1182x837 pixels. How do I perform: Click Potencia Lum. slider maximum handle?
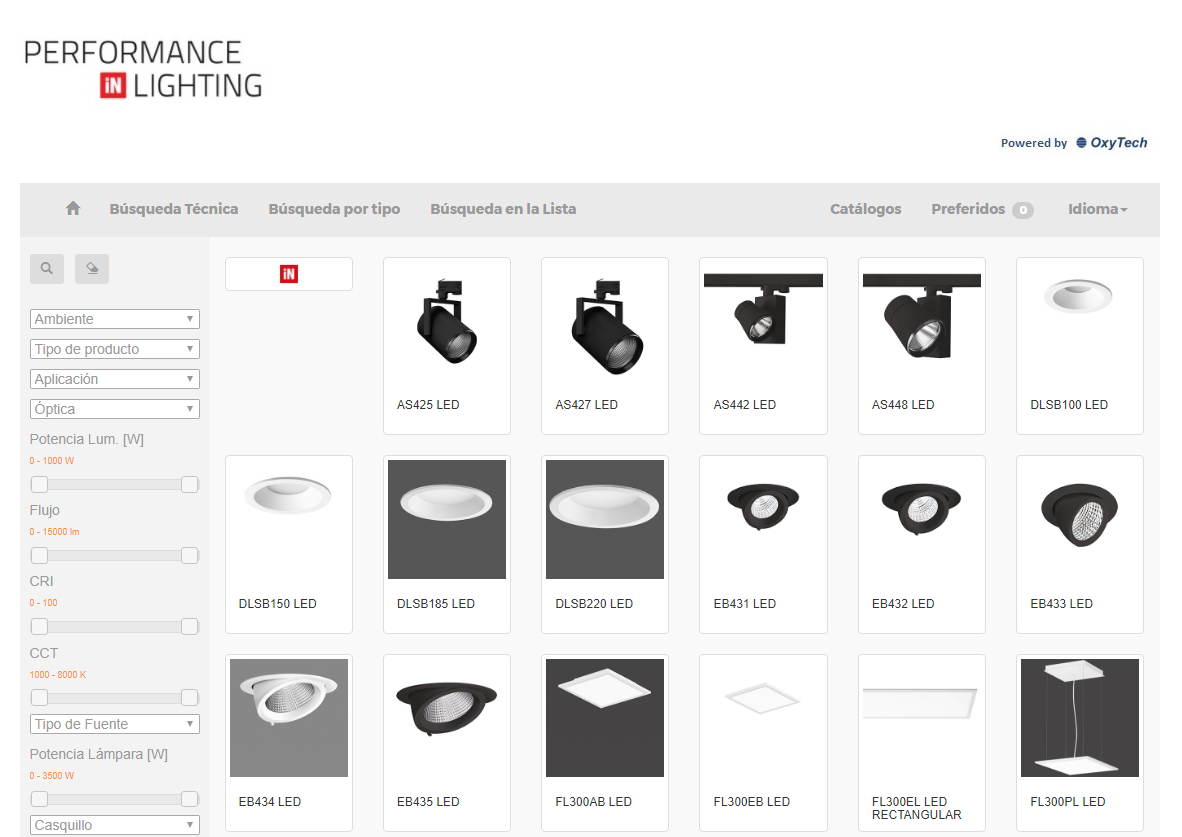[x=190, y=484]
